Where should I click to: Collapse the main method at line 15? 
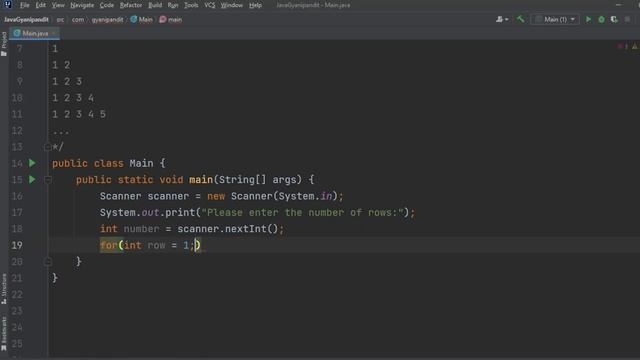(x=48, y=180)
